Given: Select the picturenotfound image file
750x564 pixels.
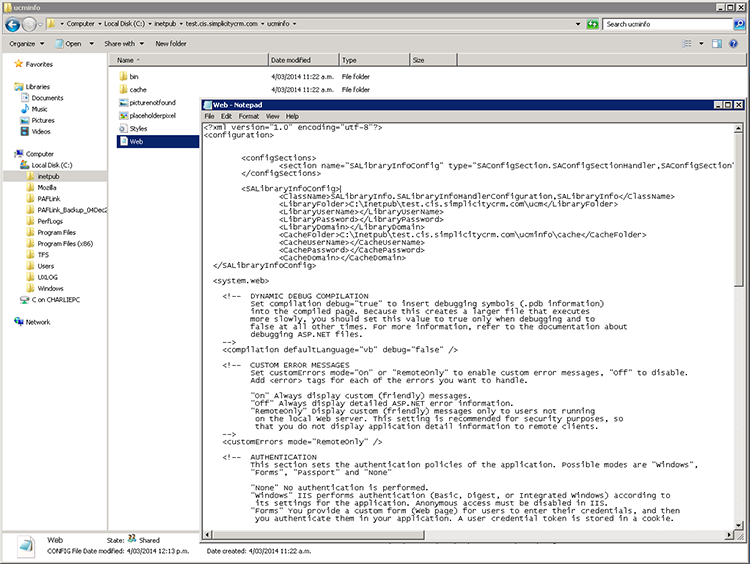Looking at the screenshot, I should (152, 102).
